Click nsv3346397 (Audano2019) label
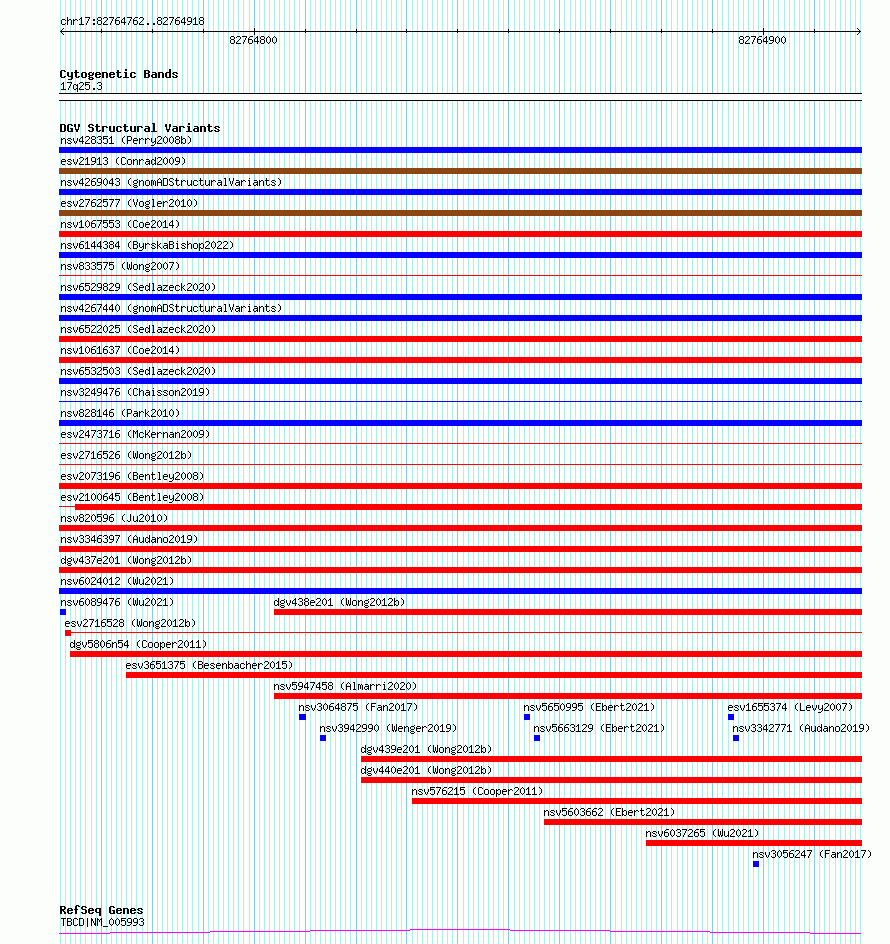Viewport: 890px width, 944px height. [129, 539]
